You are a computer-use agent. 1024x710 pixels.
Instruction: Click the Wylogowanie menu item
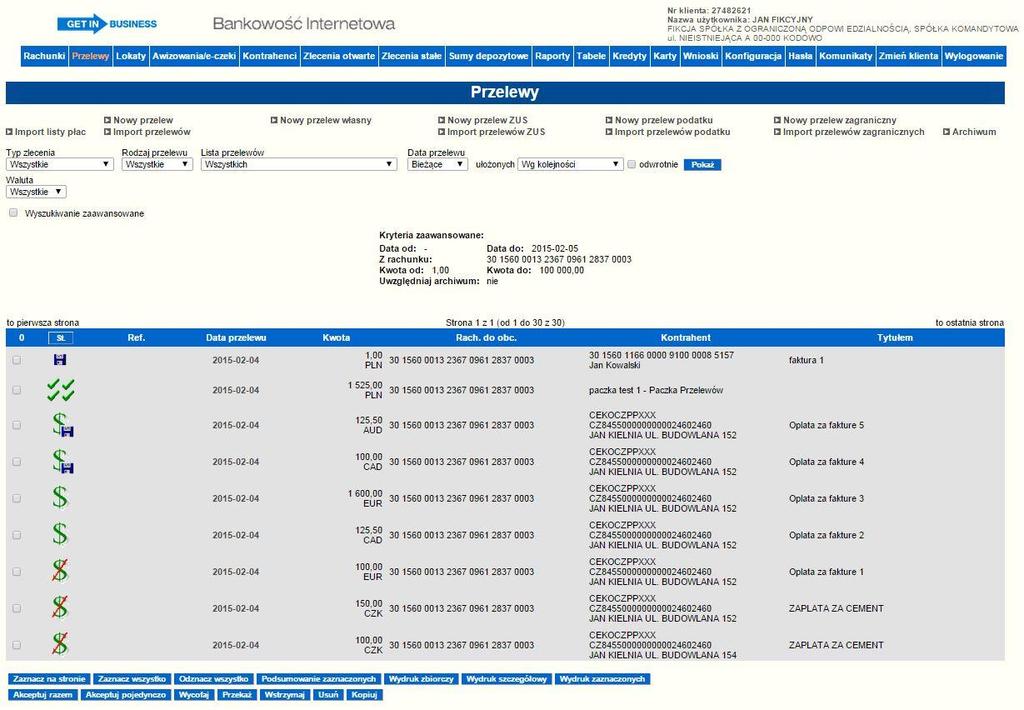[x=974, y=56]
